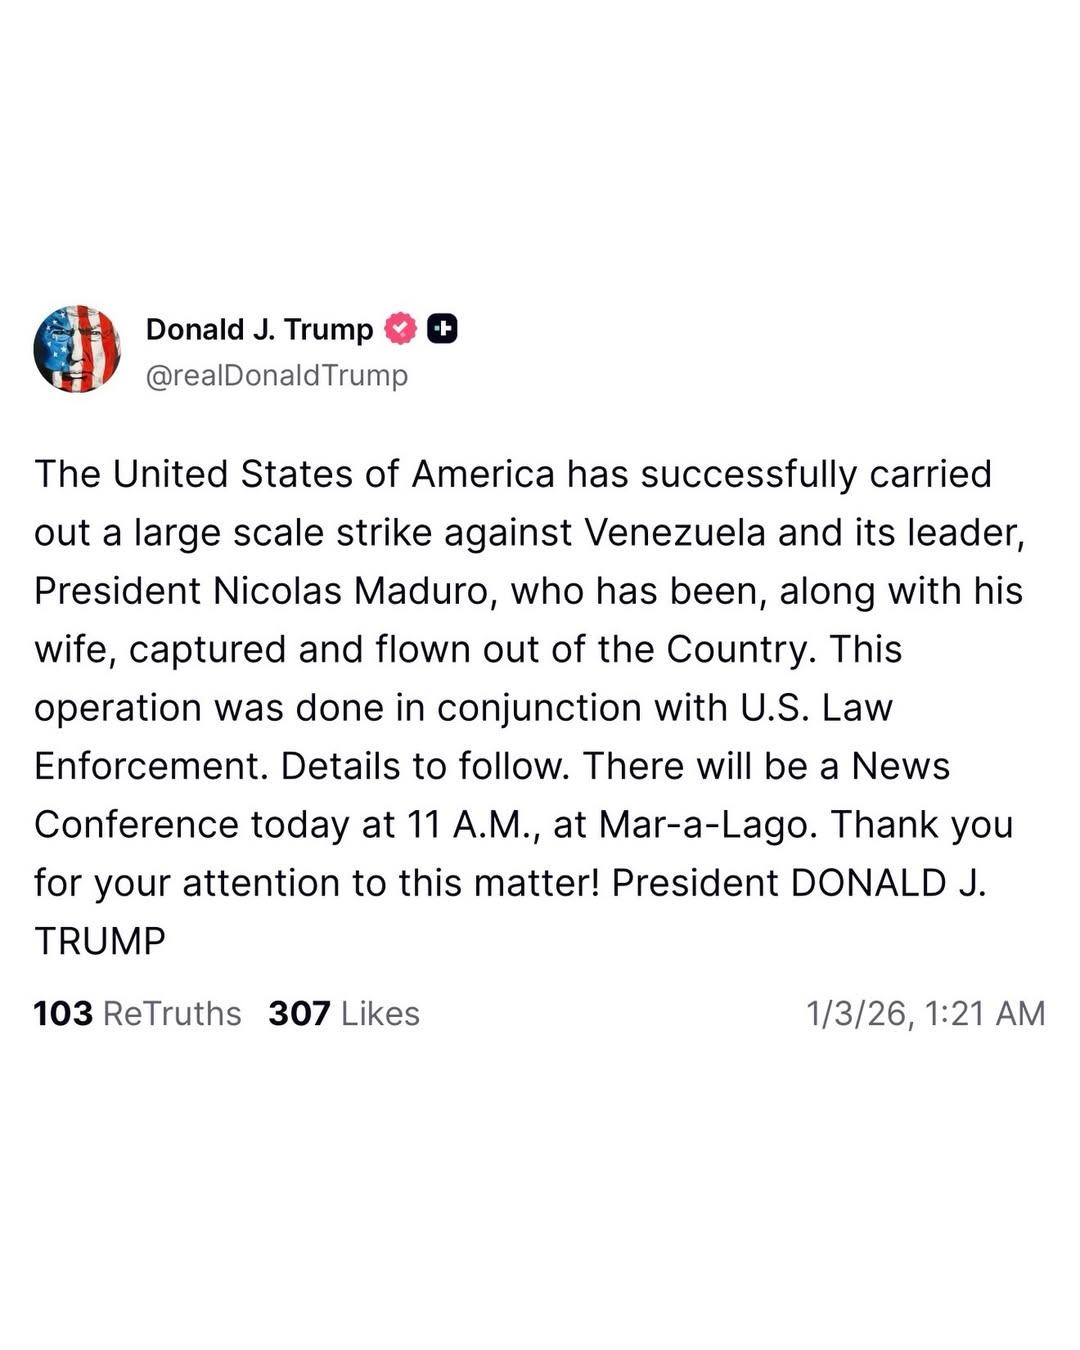Viewport: 1080px width, 1350px height.
Task: View the 103 ReTruths count
Action: point(62,1013)
